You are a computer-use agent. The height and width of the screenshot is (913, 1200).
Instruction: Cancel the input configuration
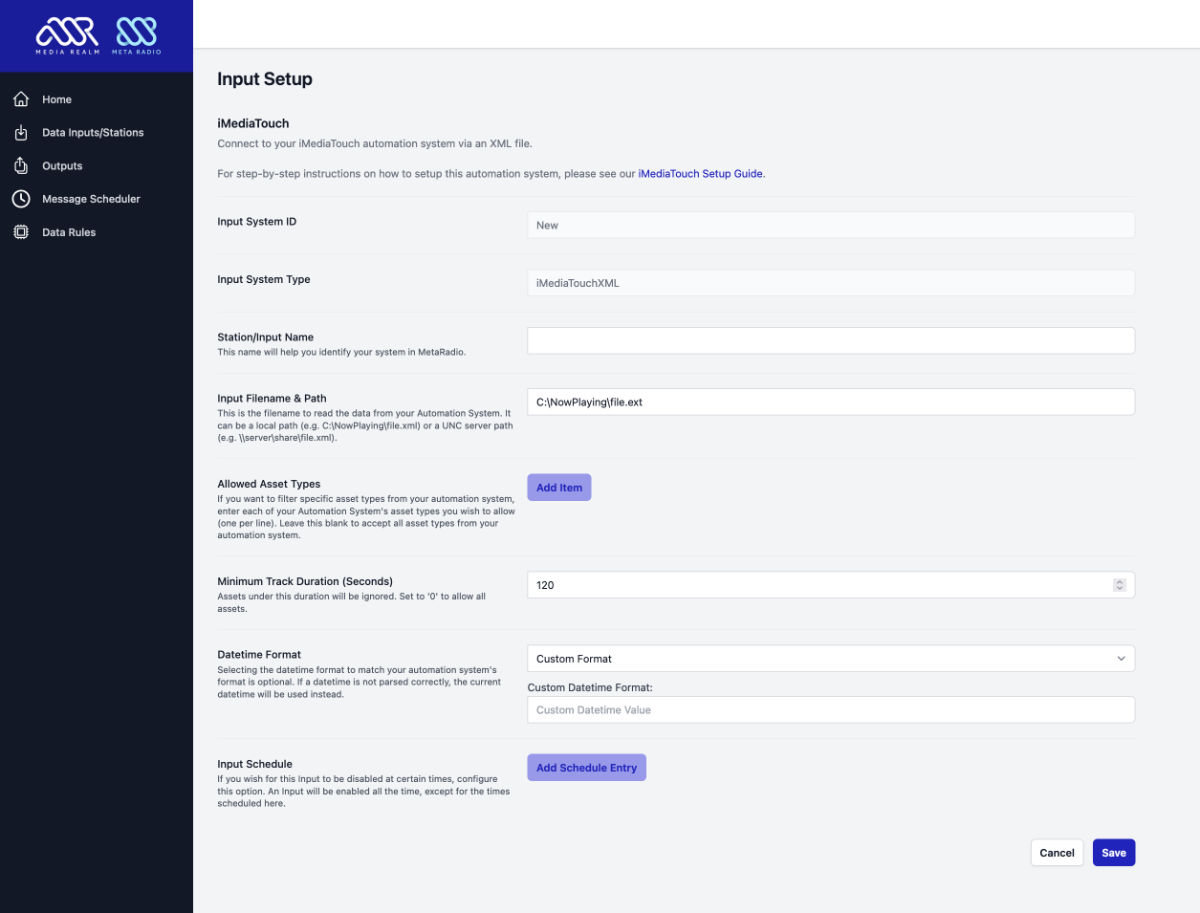pyautogui.click(x=1056, y=852)
